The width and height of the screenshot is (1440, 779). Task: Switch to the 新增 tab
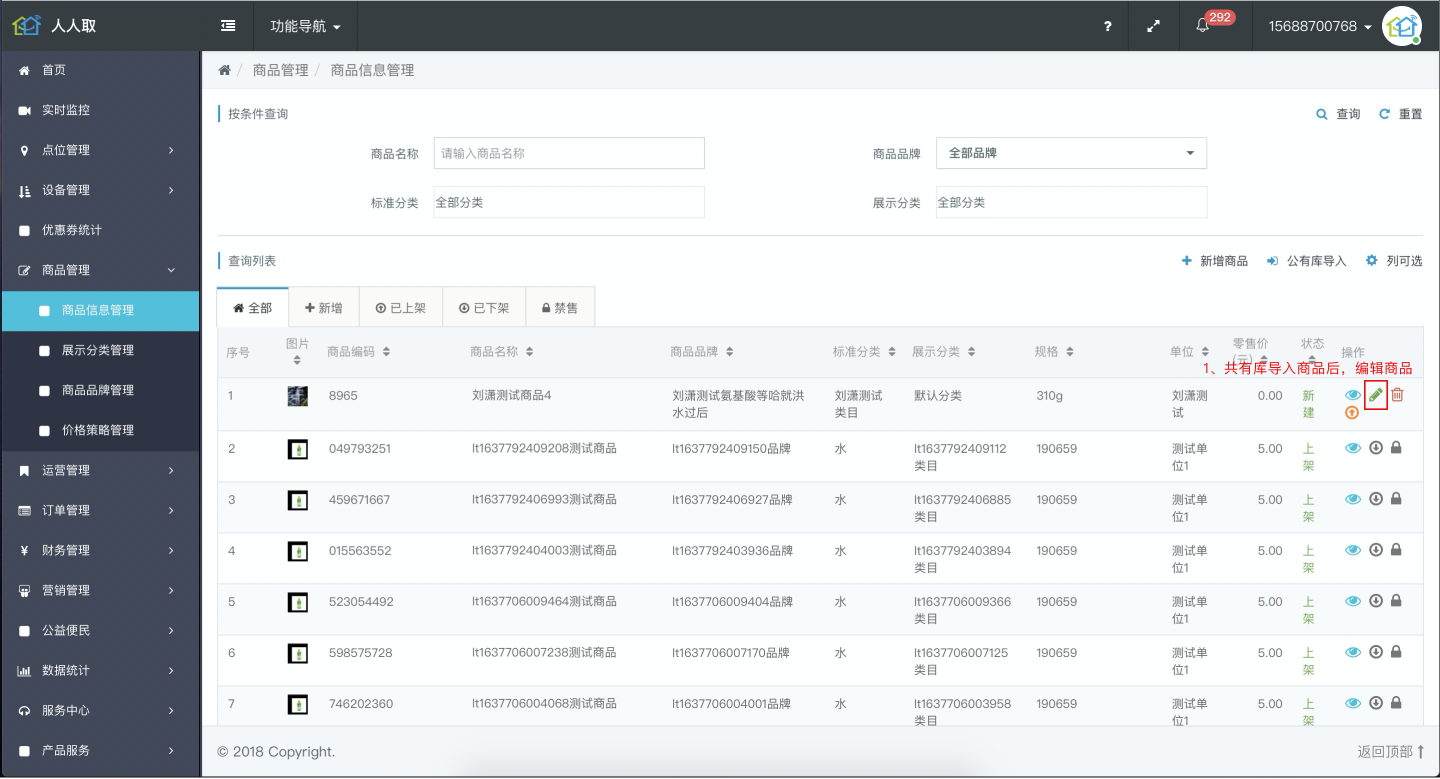pyautogui.click(x=324, y=308)
